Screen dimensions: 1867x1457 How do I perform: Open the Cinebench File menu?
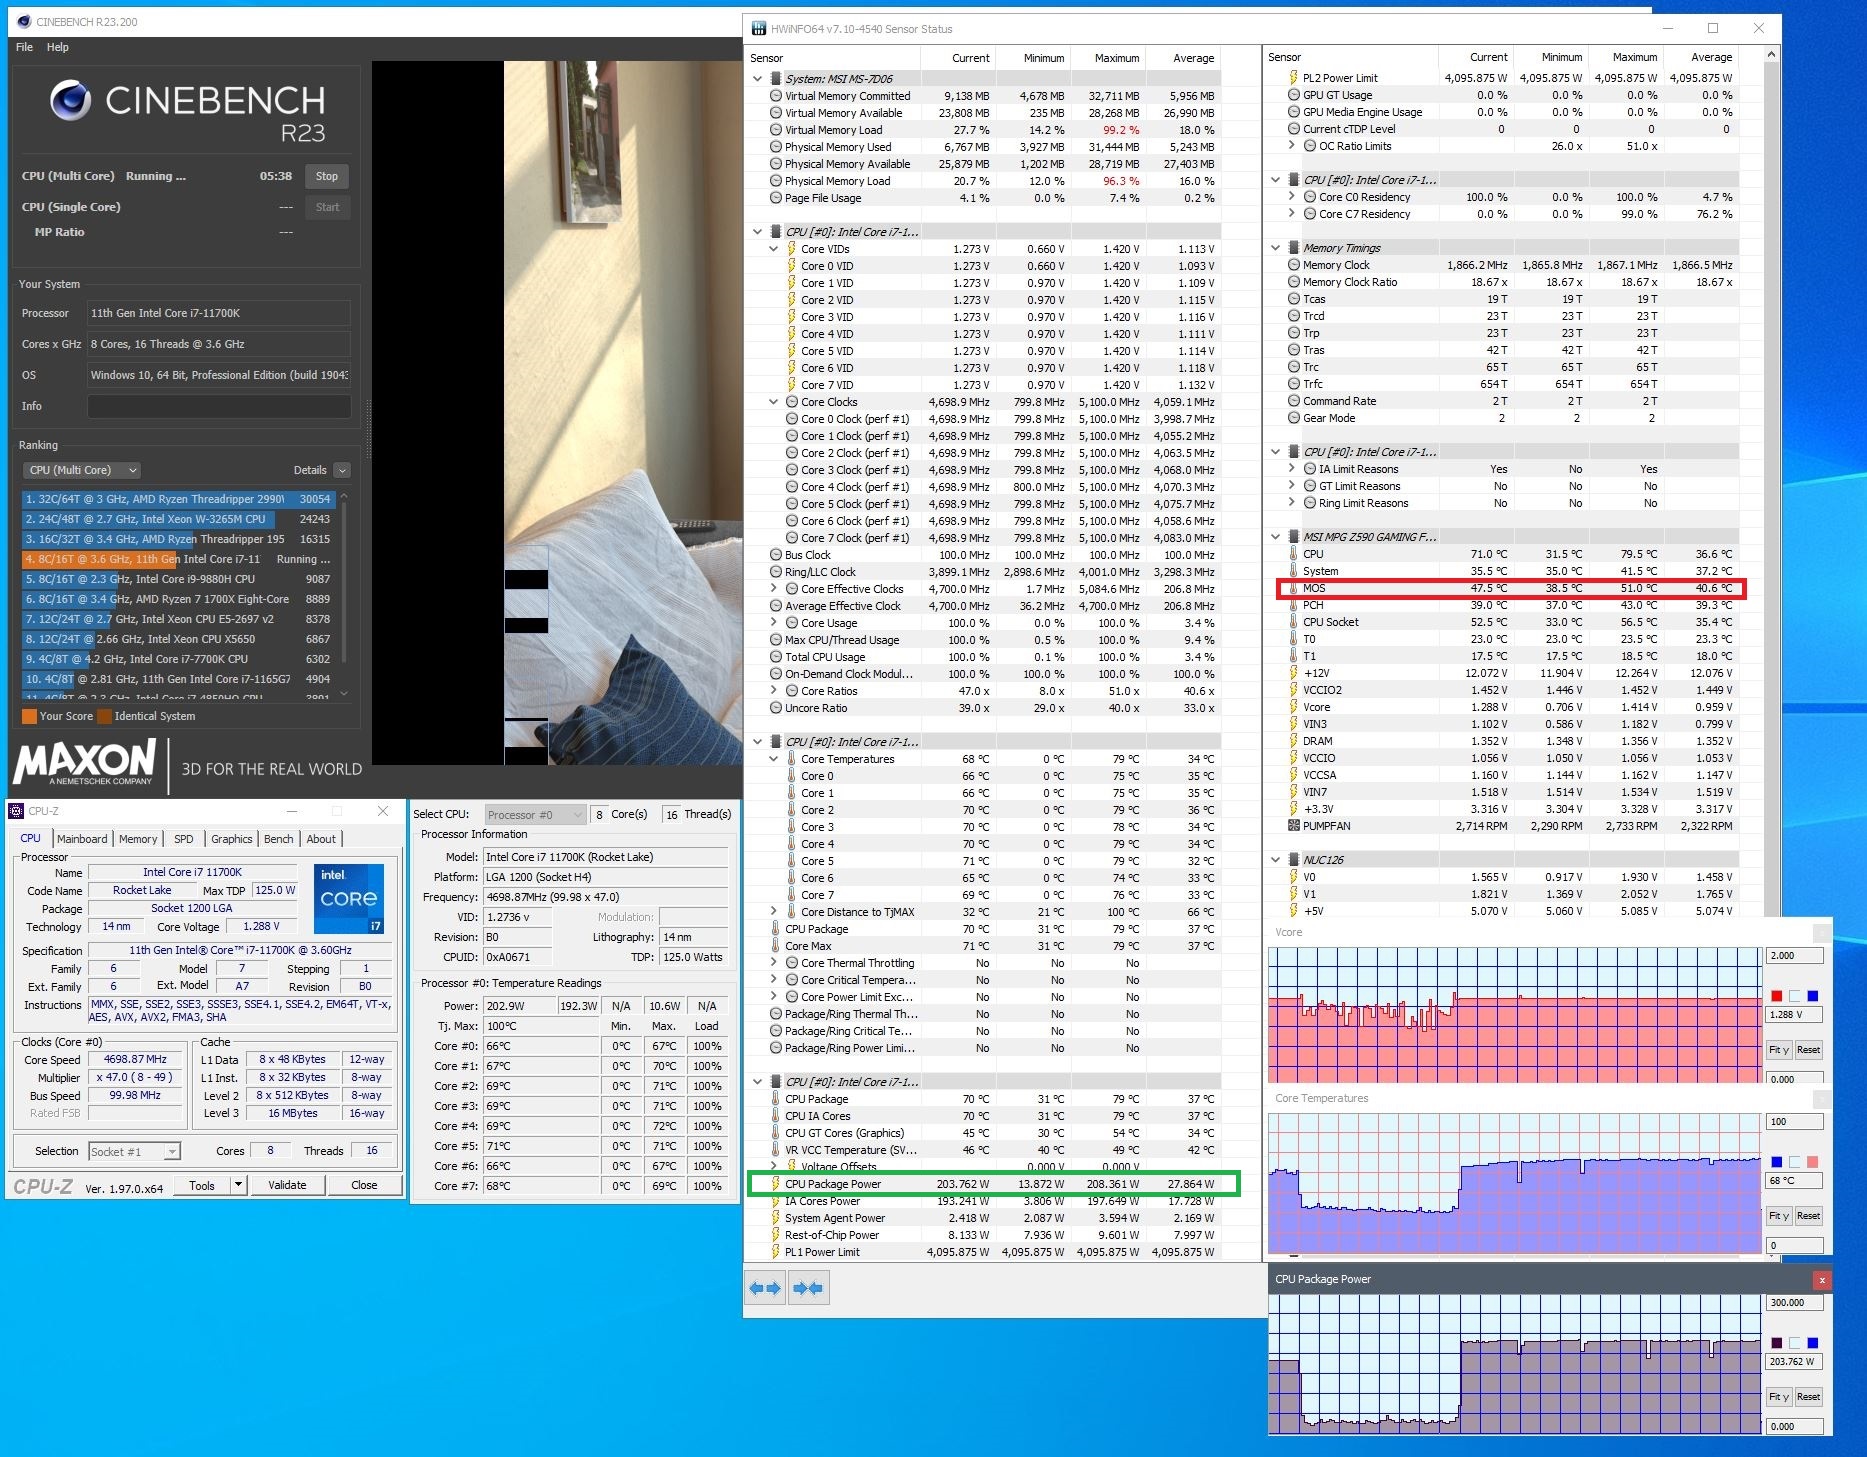pyautogui.click(x=25, y=47)
